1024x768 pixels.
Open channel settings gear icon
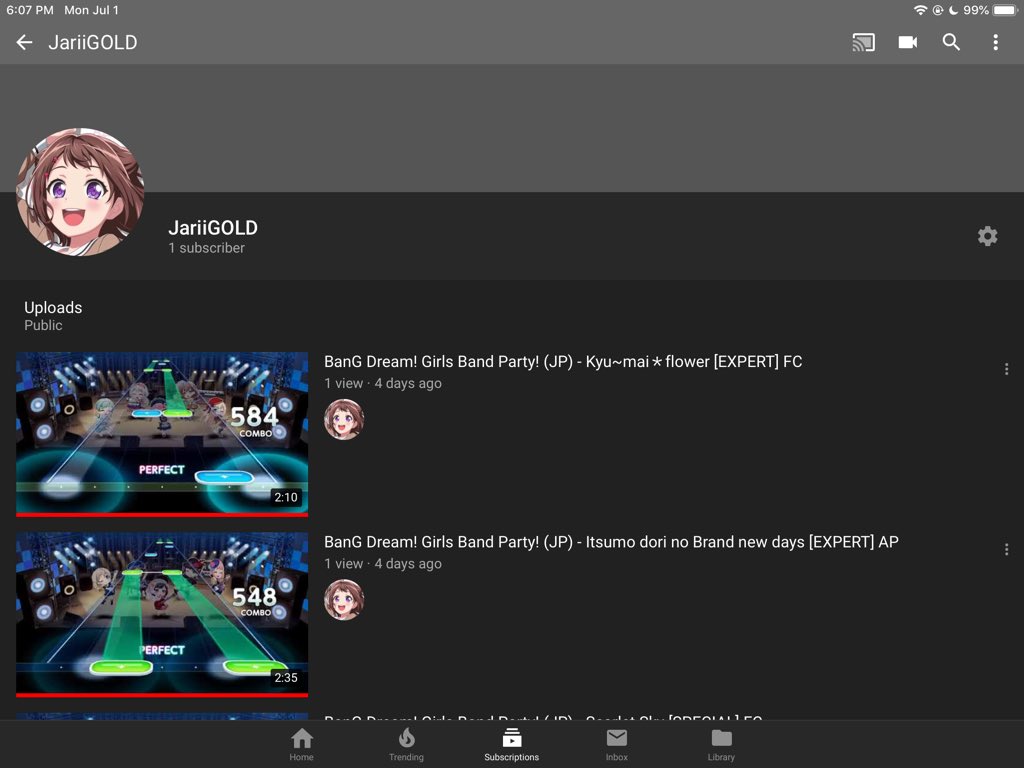click(987, 236)
